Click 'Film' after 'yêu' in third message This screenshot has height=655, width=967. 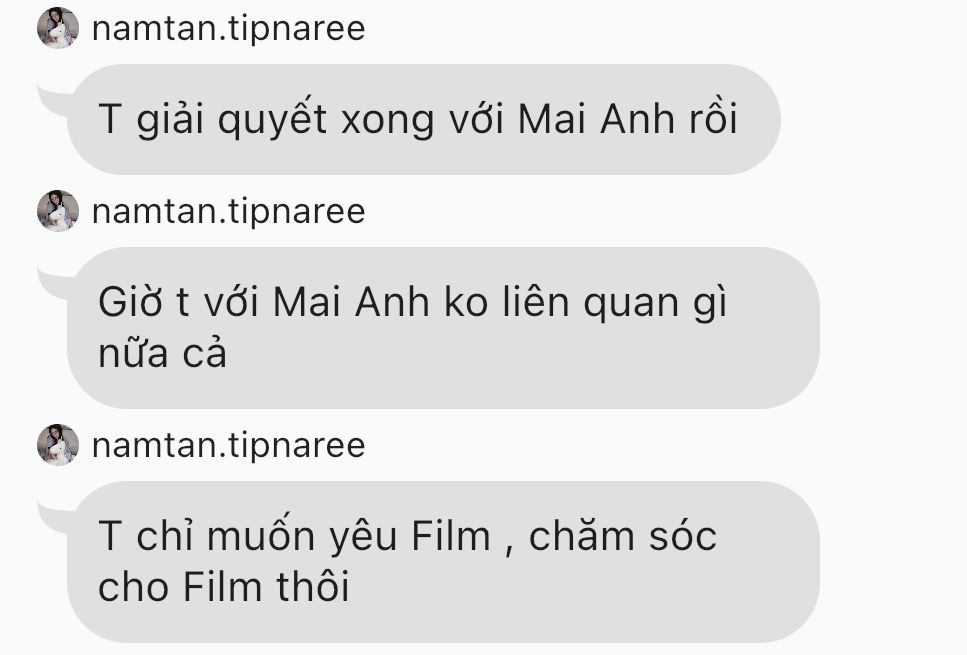coord(451,535)
